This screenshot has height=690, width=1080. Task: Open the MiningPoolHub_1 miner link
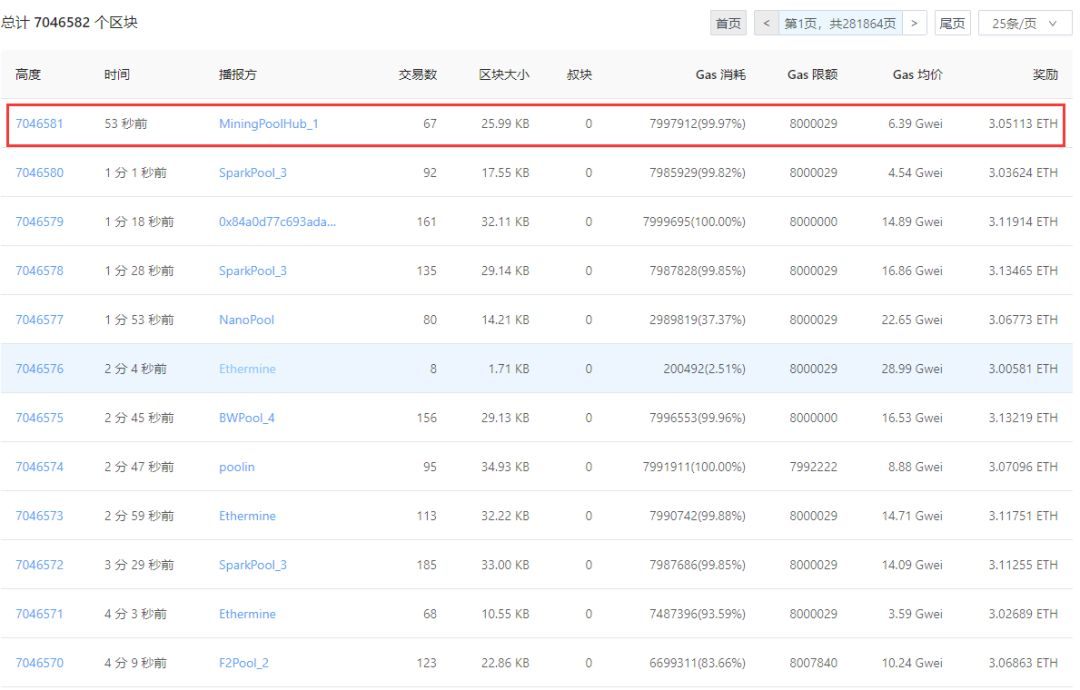(269, 124)
